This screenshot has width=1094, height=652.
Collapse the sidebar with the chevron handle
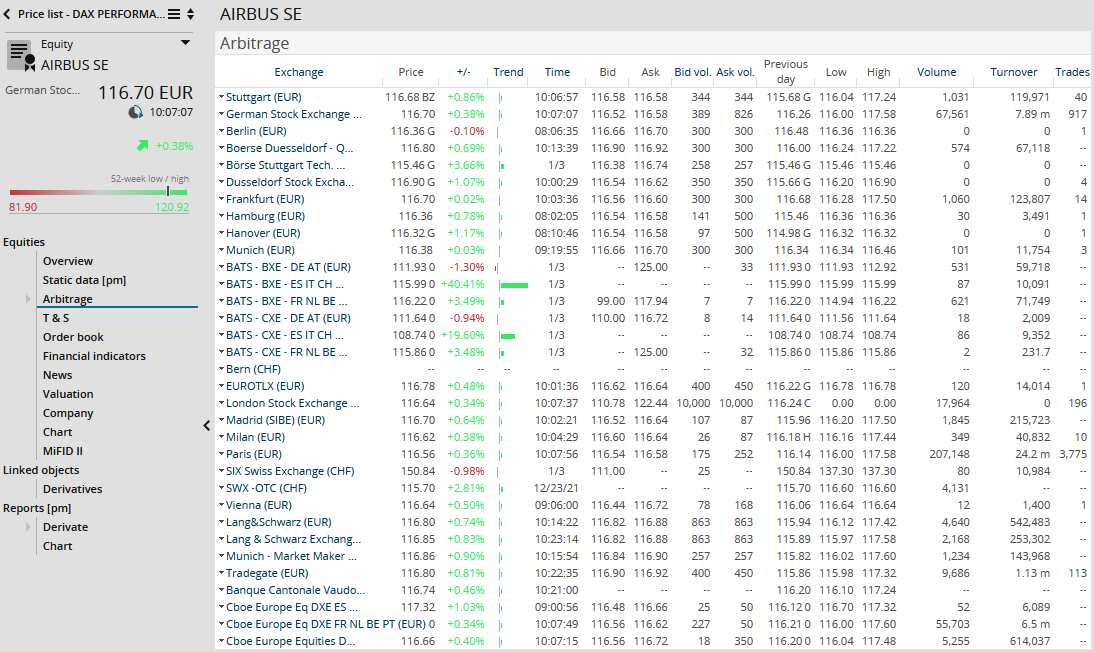point(207,425)
